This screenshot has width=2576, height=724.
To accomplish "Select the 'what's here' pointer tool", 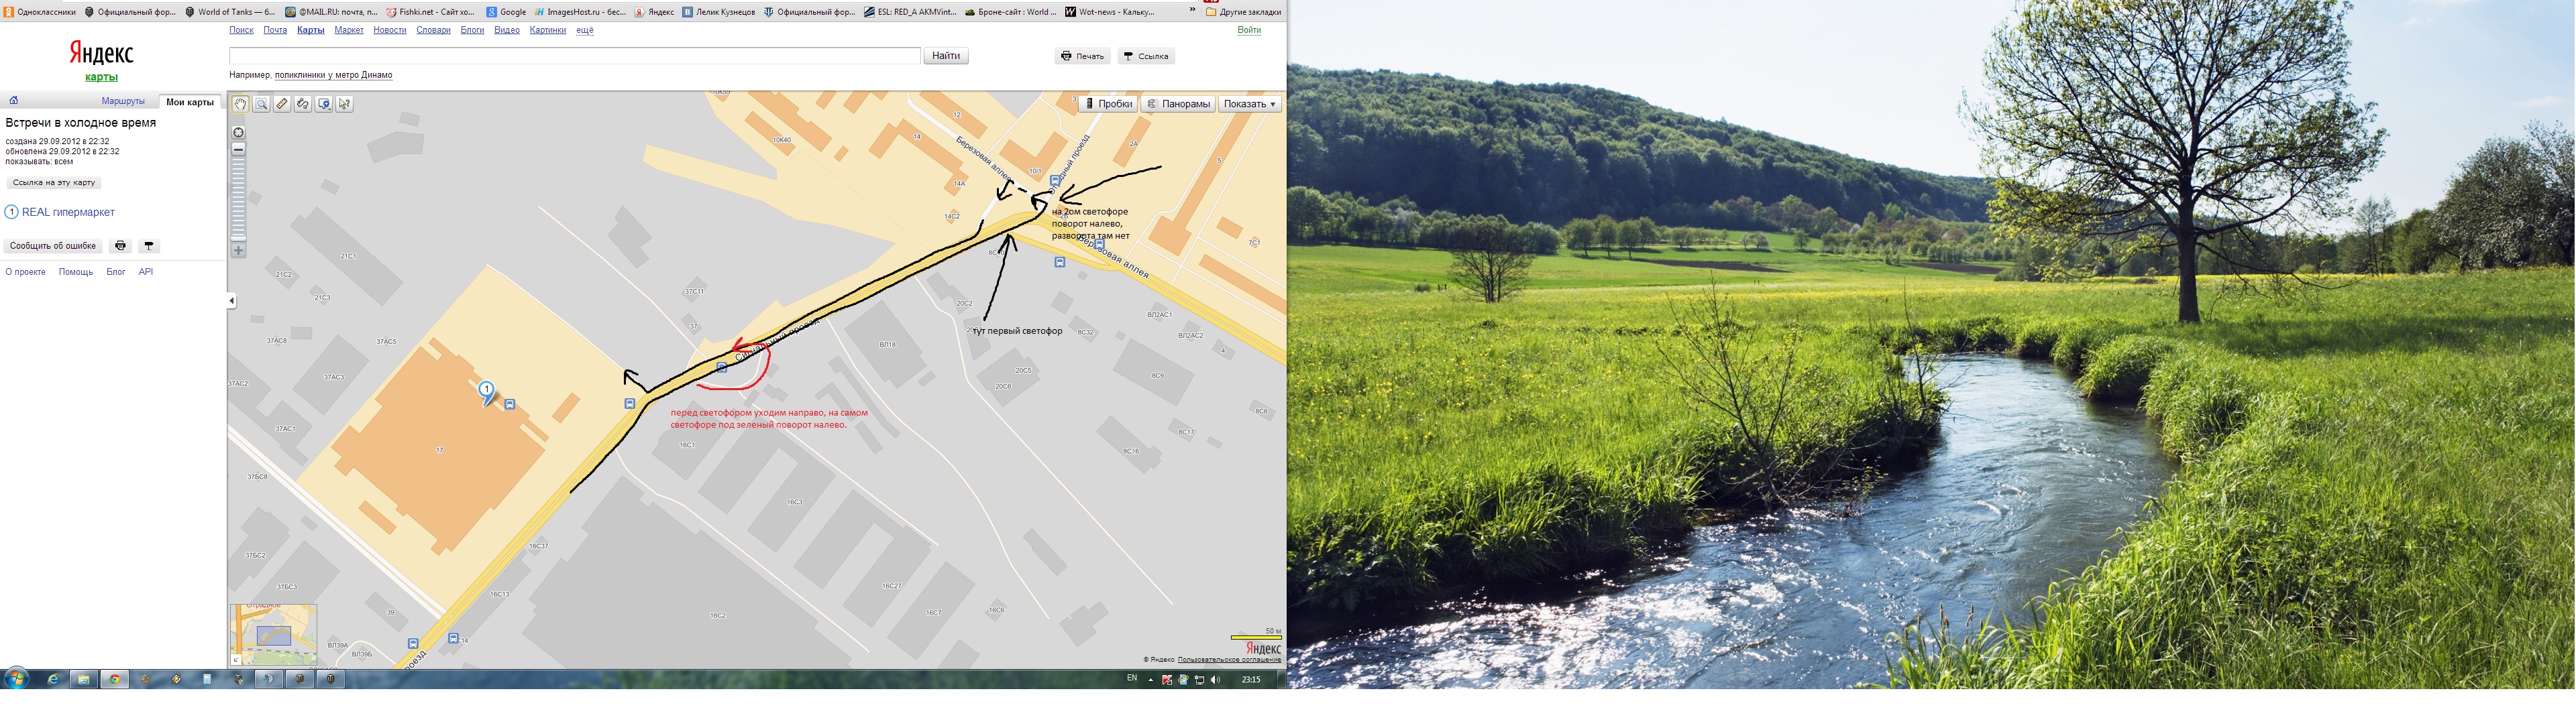I will click(345, 104).
